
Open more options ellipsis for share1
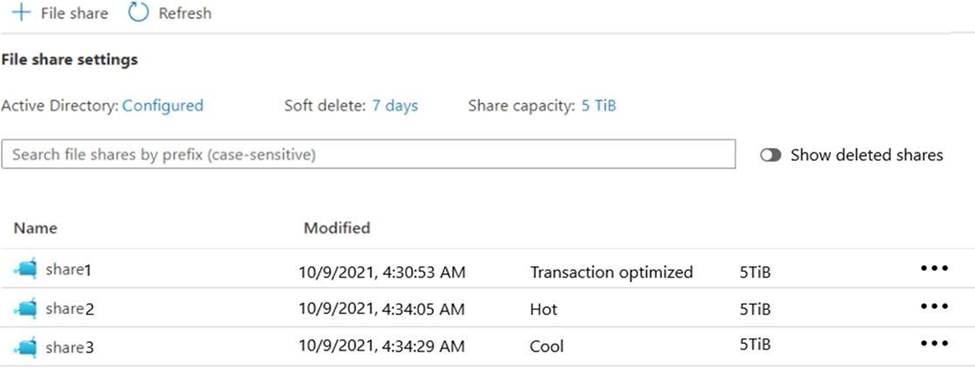tap(934, 269)
